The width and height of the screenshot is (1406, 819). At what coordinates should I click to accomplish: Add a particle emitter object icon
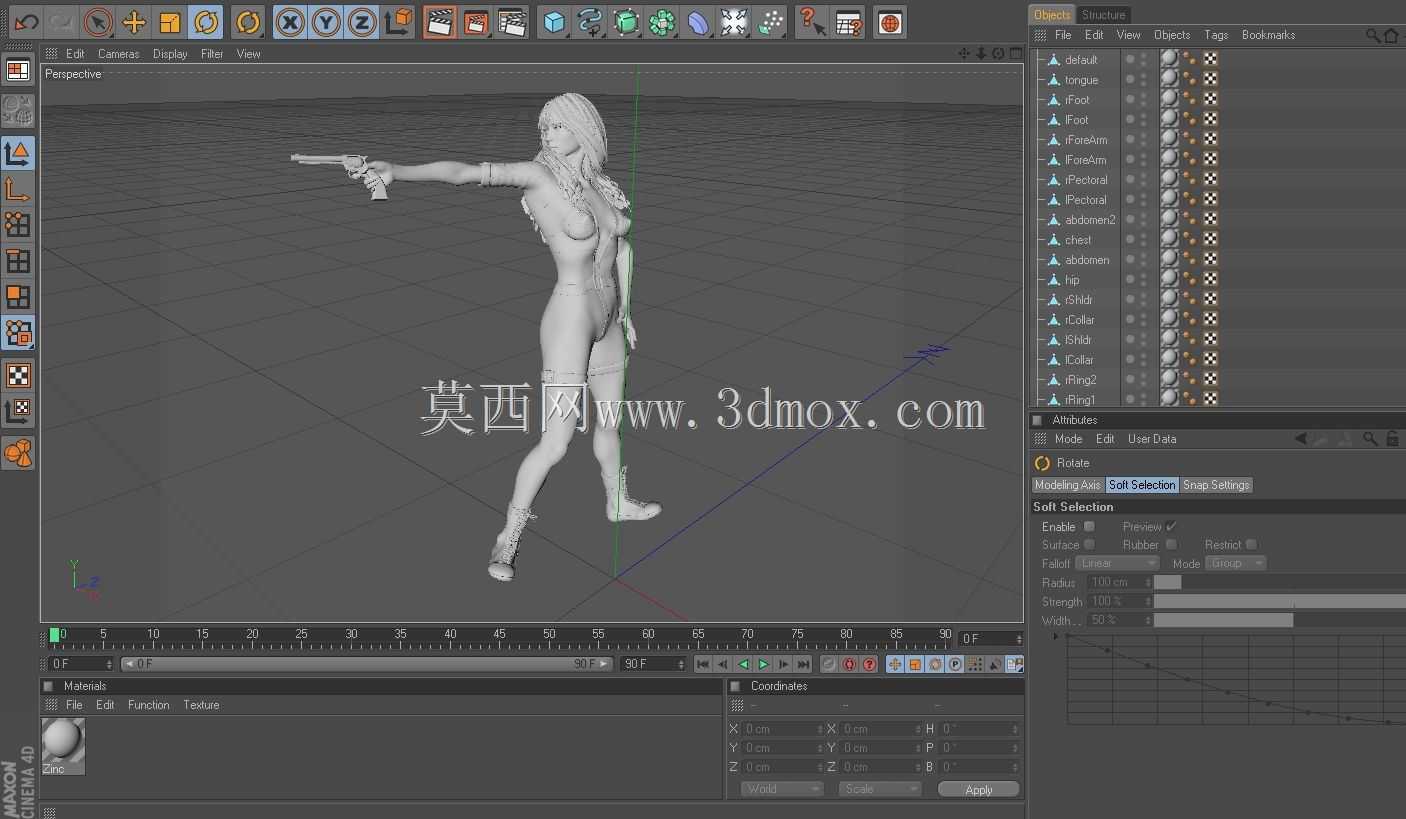pos(770,21)
